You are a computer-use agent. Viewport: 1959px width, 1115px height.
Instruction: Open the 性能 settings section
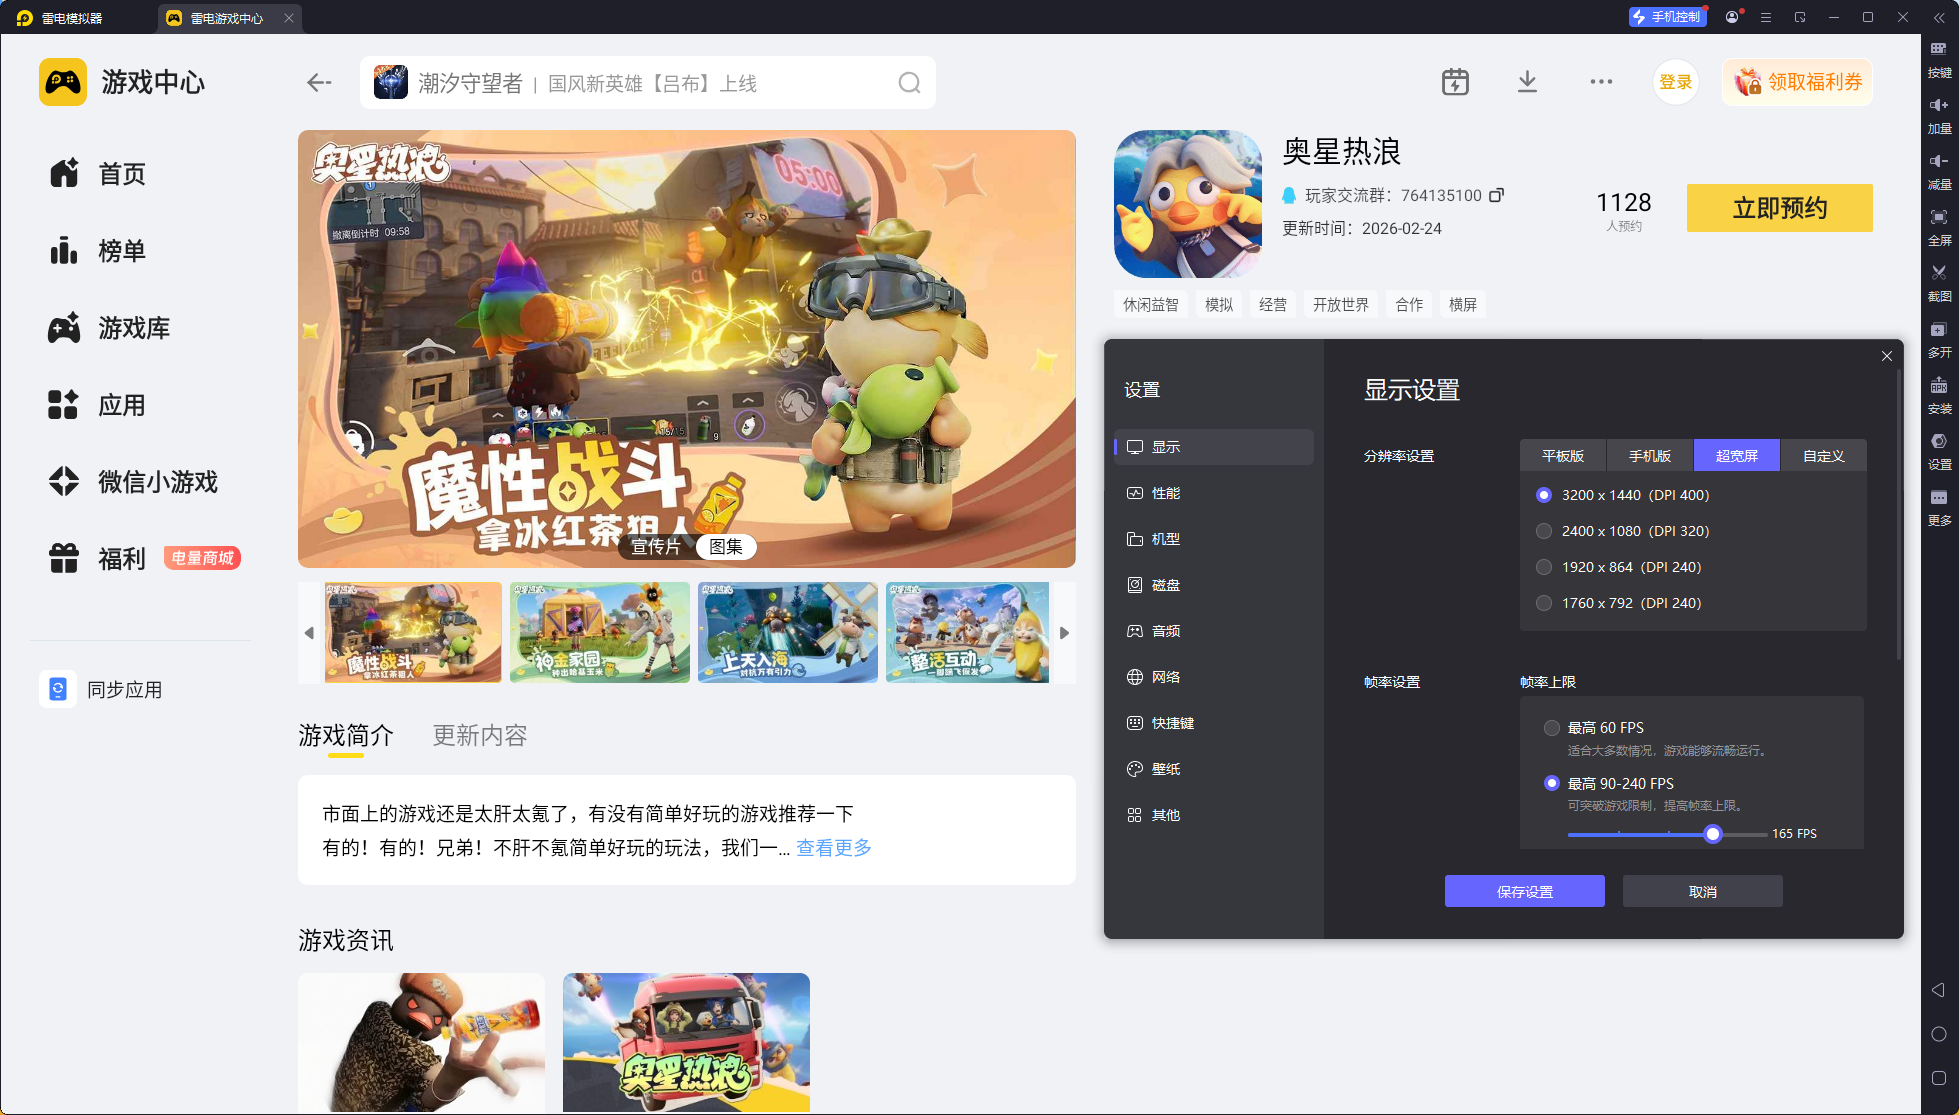click(1165, 493)
